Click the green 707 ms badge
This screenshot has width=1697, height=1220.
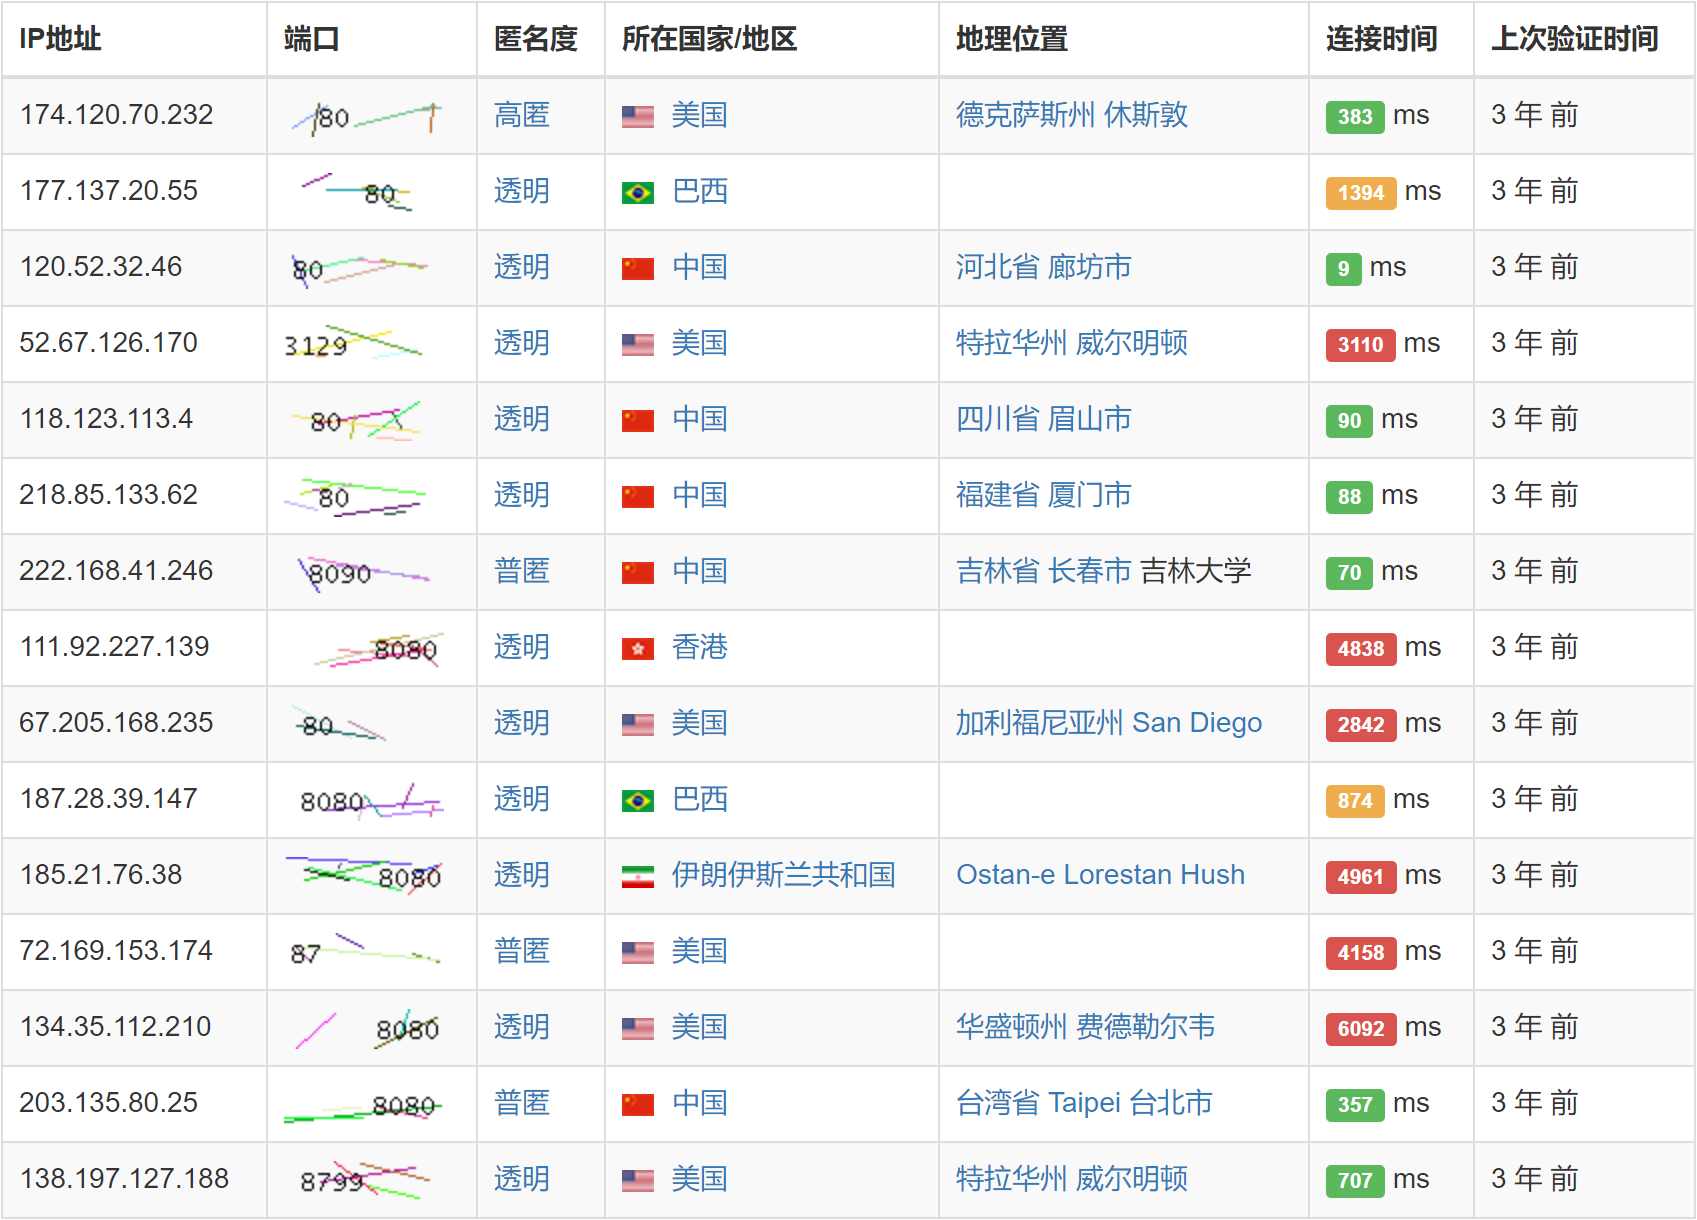pyautogui.click(x=1355, y=1181)
